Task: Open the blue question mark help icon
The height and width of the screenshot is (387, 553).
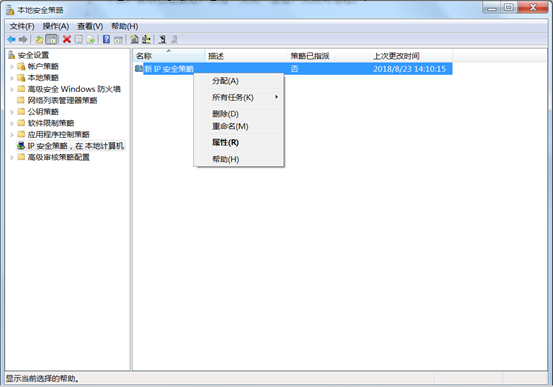Action: tap(107, 40)
